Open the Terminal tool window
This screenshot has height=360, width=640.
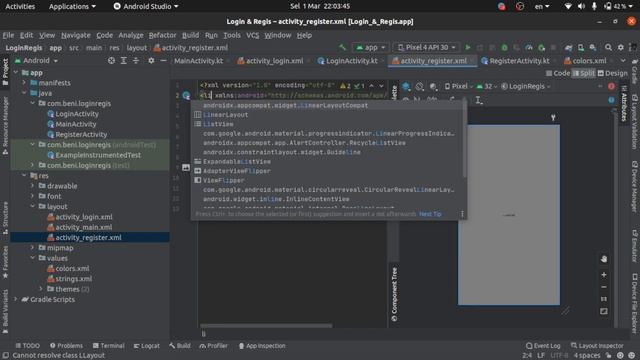(x=108, y=346)
